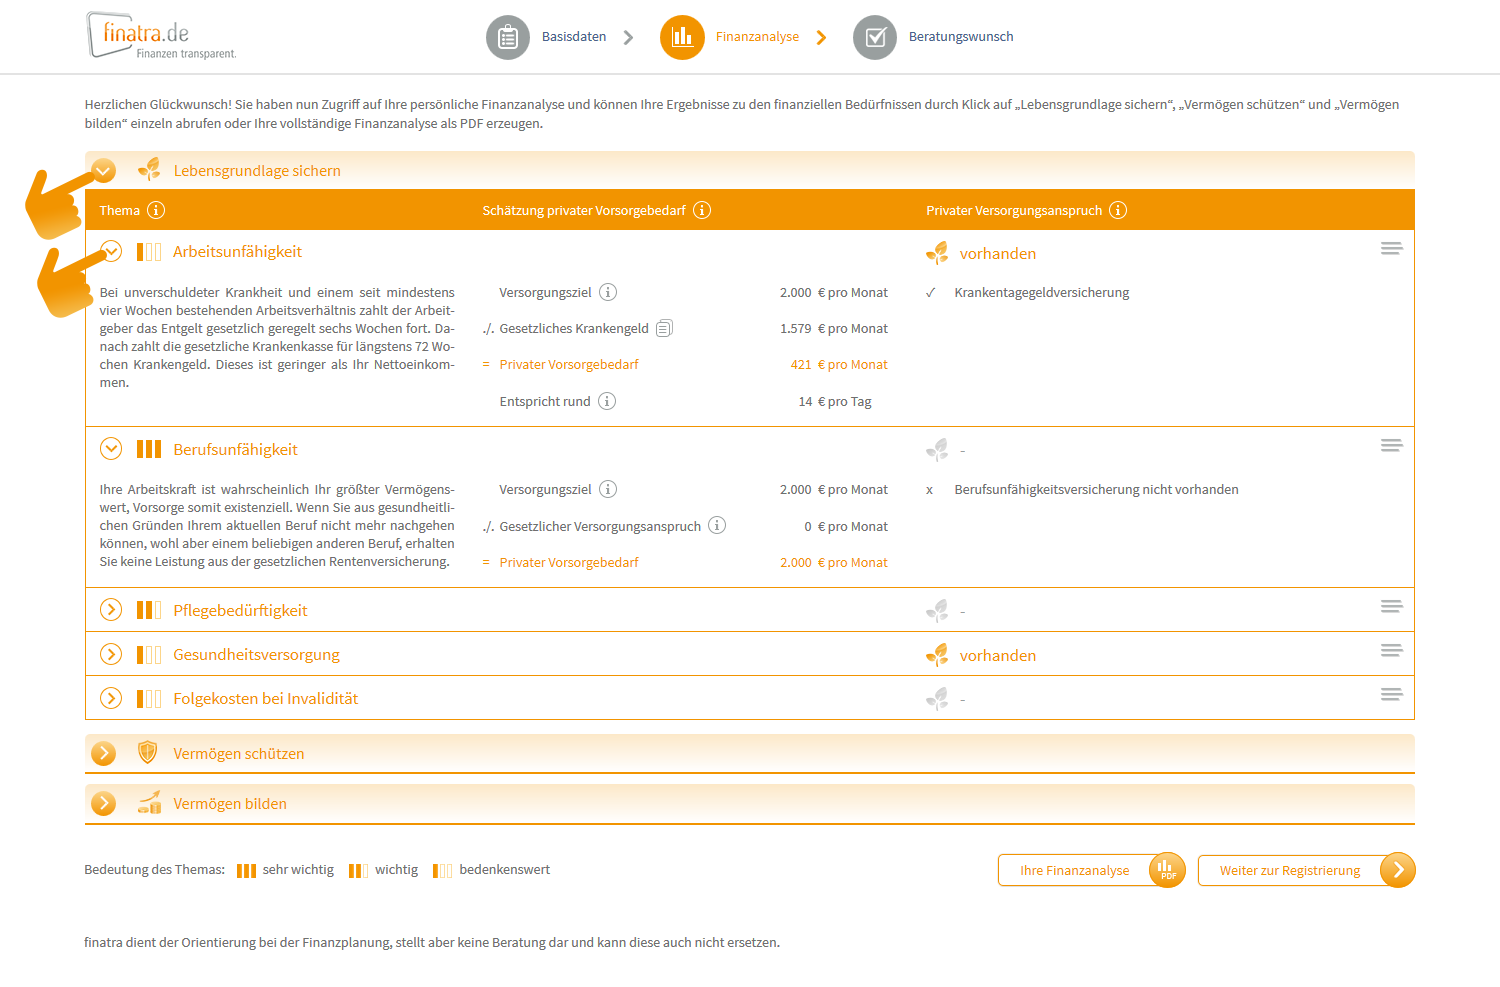
Task: Click the Beratungswunsch checkmark icon
Action: 875,38
